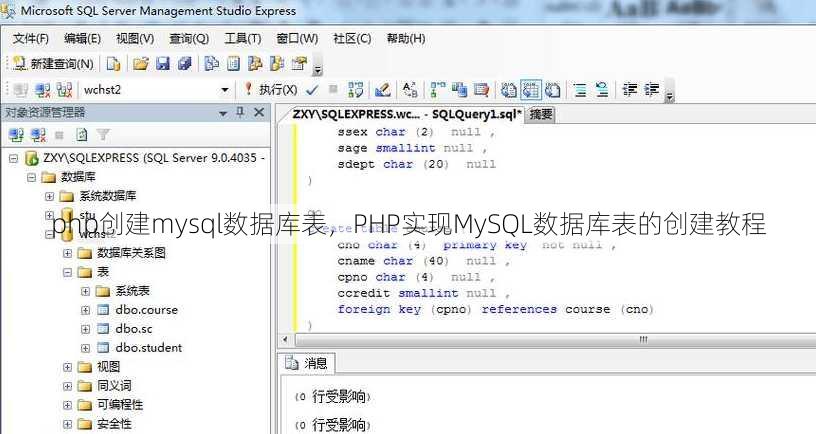
Task: Click the 新建查询(N) new query button
Action: tap(53, 64)
